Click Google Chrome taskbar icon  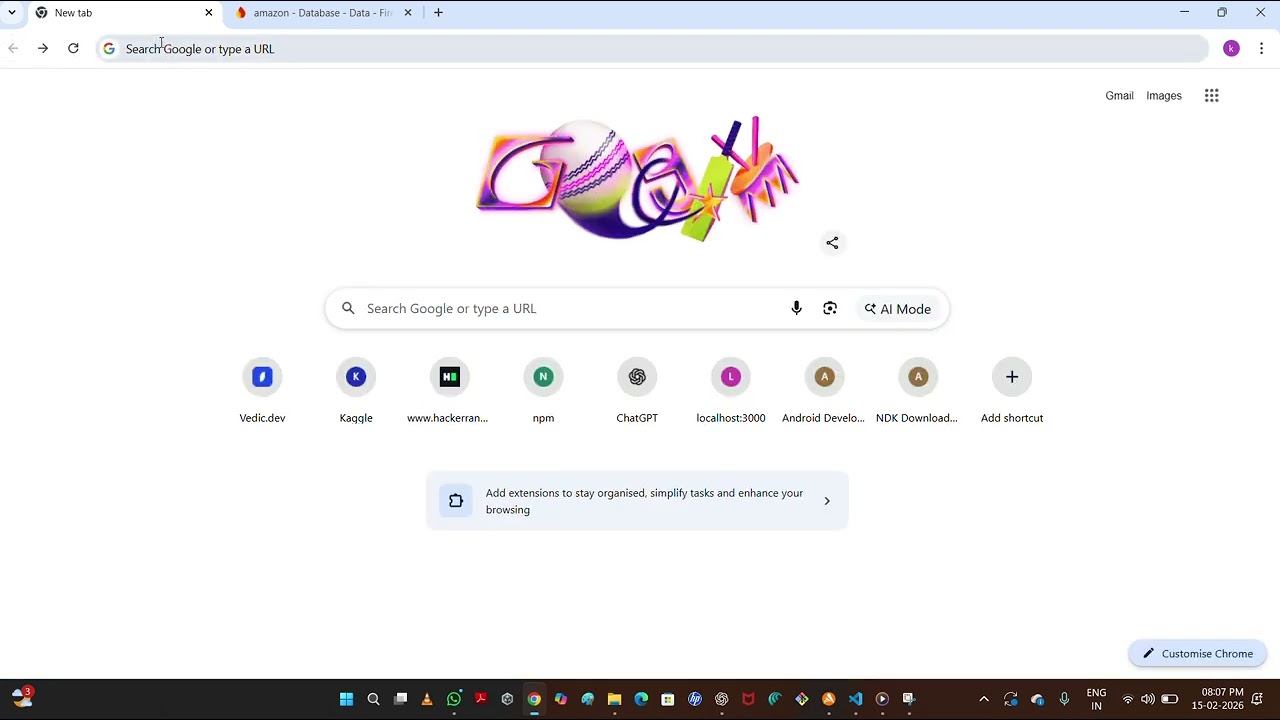(x=534, y=699)
